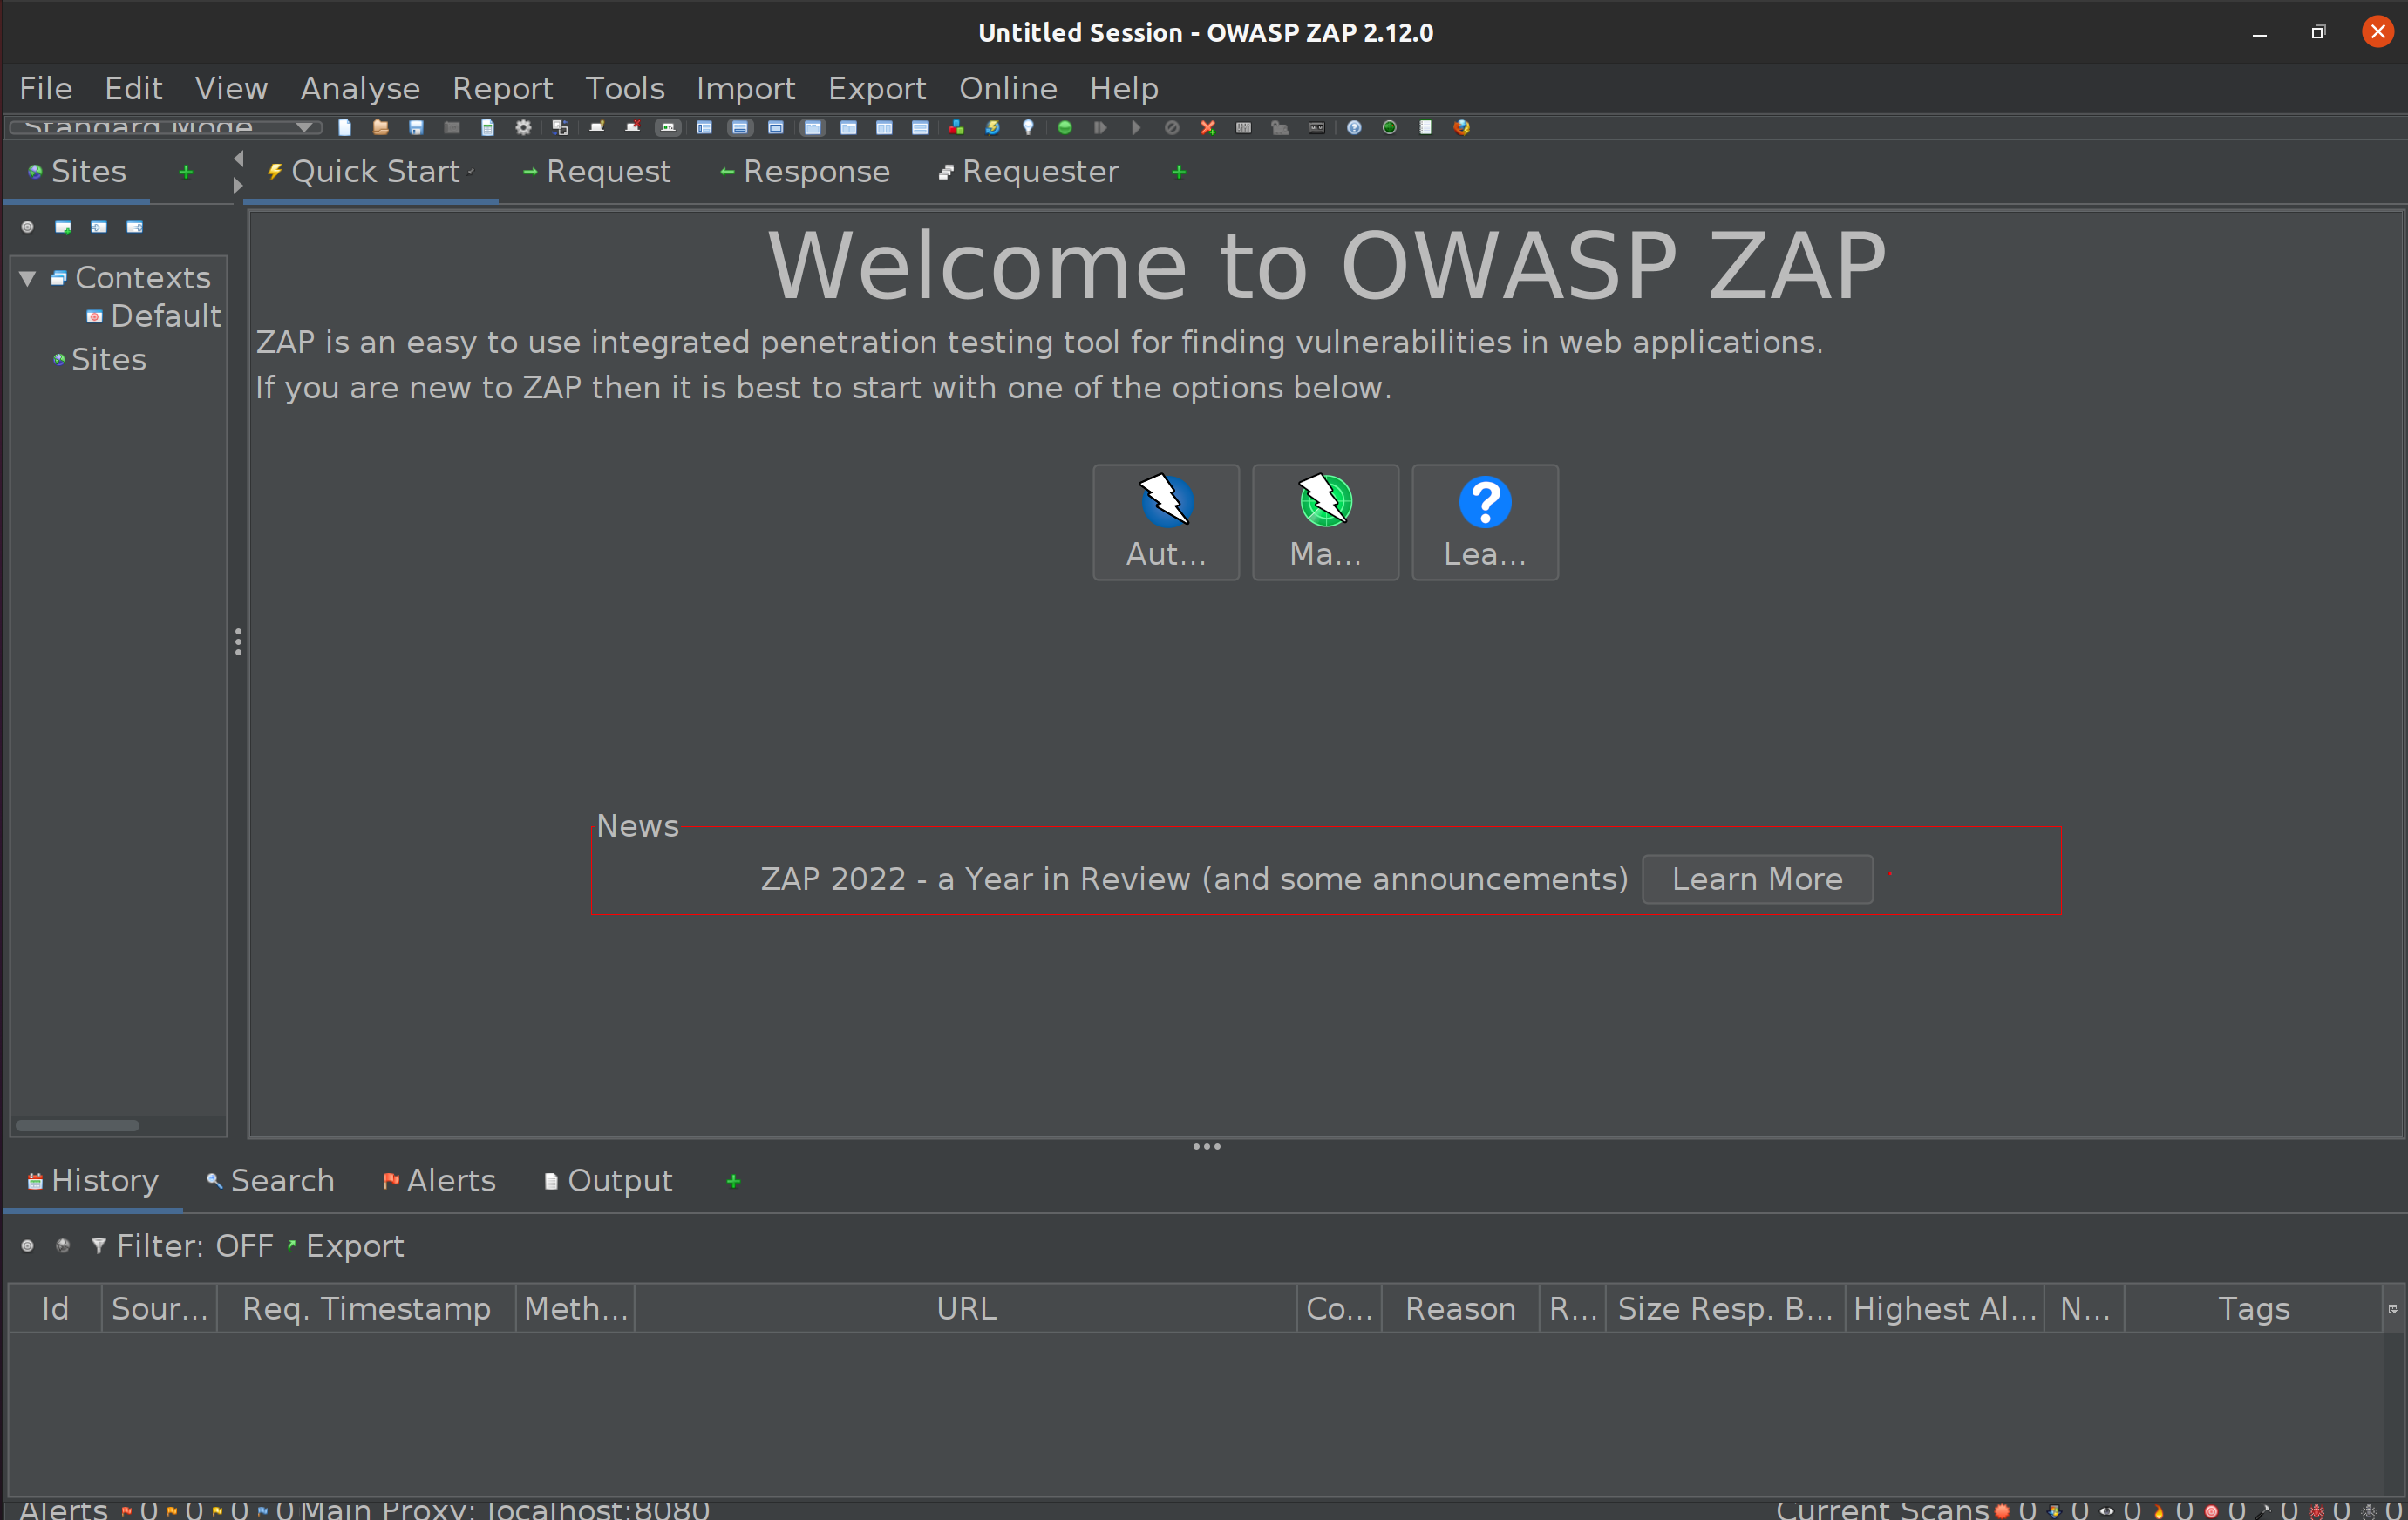Open the Manage Add-ons dialog

[x=957, y=127]
